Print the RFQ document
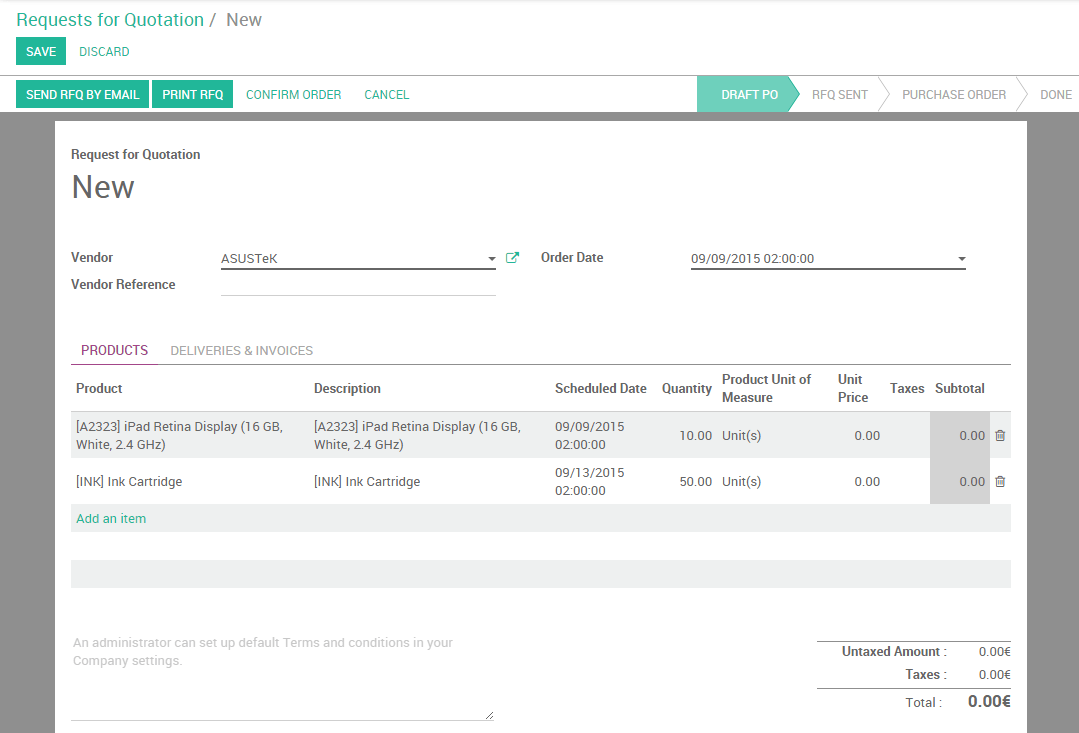The width and height of the screenshot is (1079, 733). pyautogui.click(x=192, y=94)
